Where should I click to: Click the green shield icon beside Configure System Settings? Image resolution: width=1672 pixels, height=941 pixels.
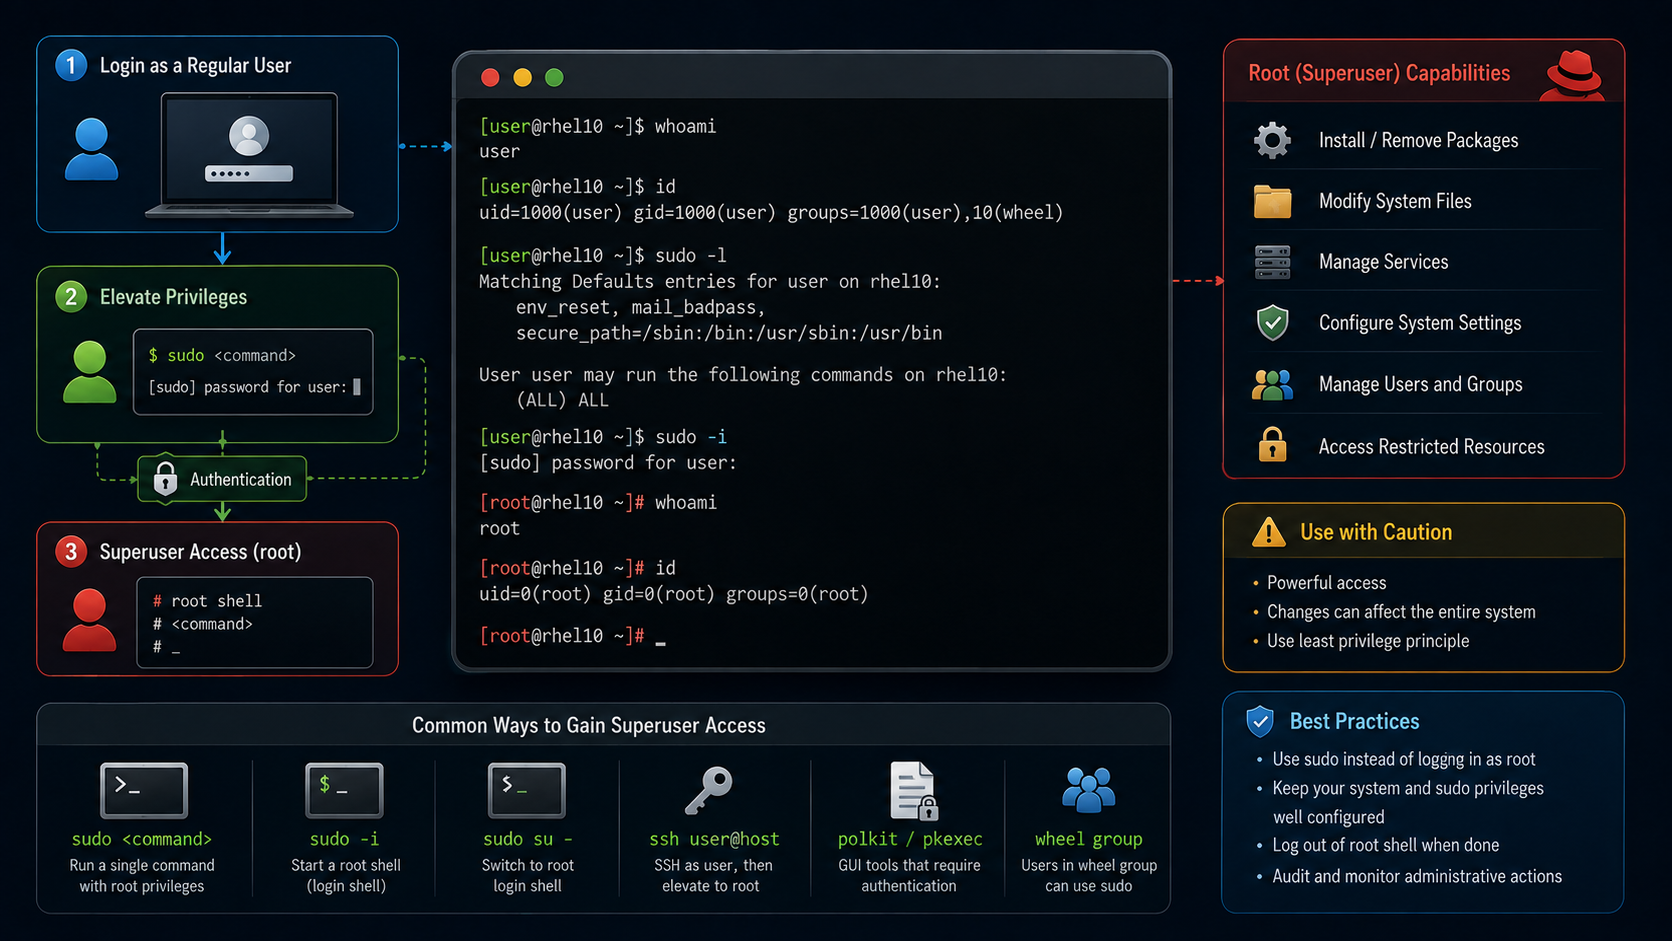tap(1272, 323)
